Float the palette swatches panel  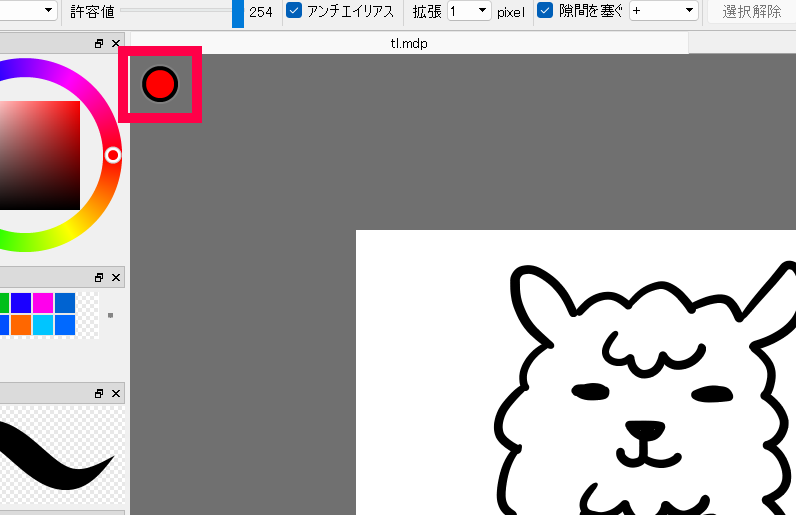[x=99, y=277]
